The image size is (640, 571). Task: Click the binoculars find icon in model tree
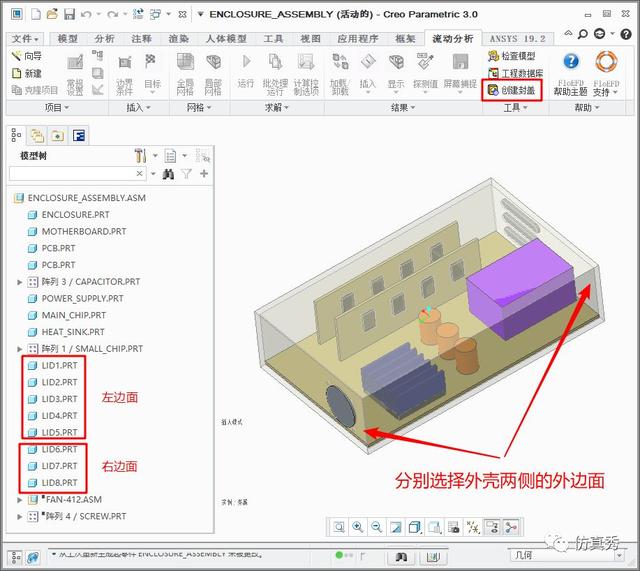[x=168, y=174]
